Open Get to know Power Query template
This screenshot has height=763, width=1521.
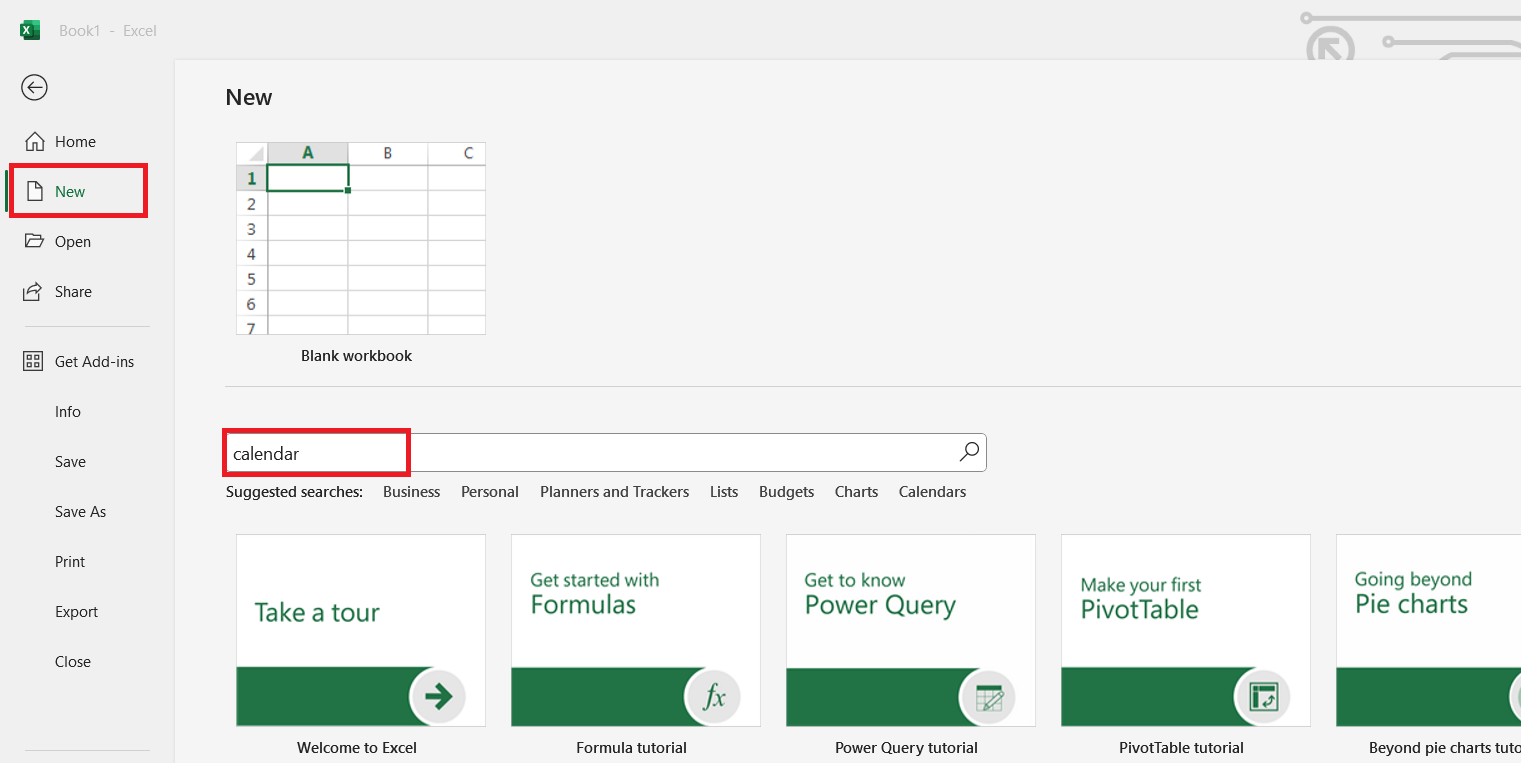coord(911,630)
